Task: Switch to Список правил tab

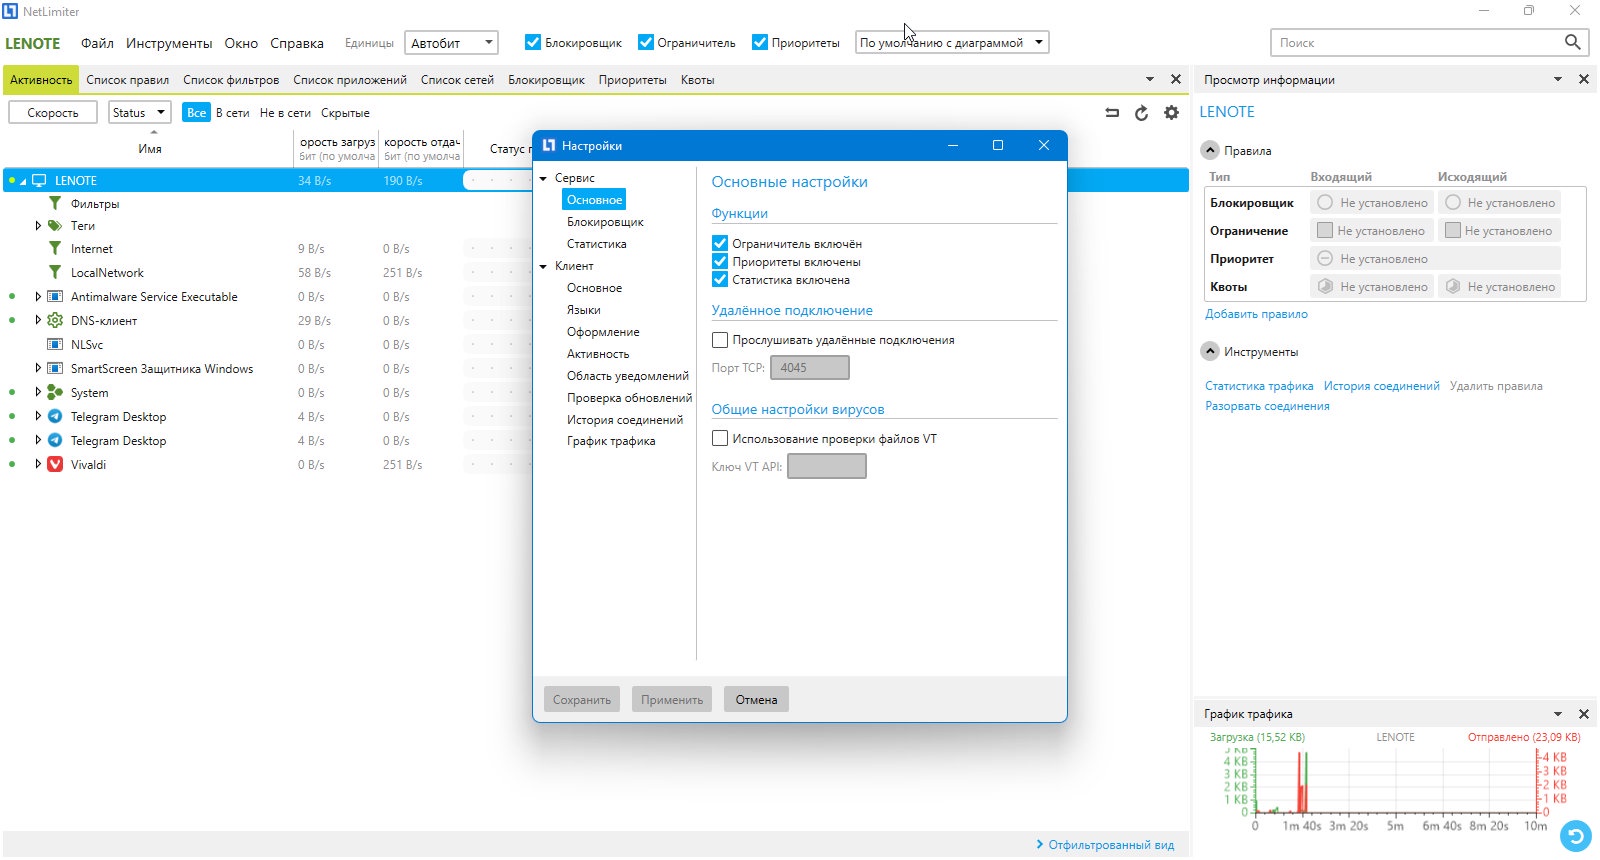Action: tap(128, 80)
